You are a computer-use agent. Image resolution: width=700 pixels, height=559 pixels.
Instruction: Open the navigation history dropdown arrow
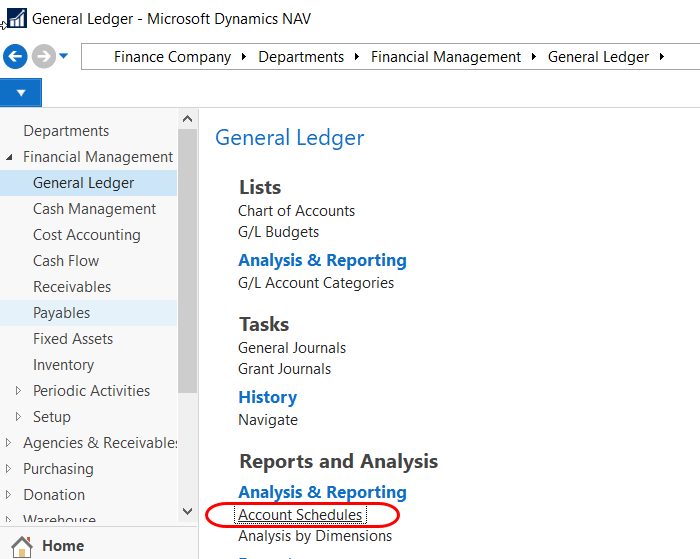coord(64,56)
